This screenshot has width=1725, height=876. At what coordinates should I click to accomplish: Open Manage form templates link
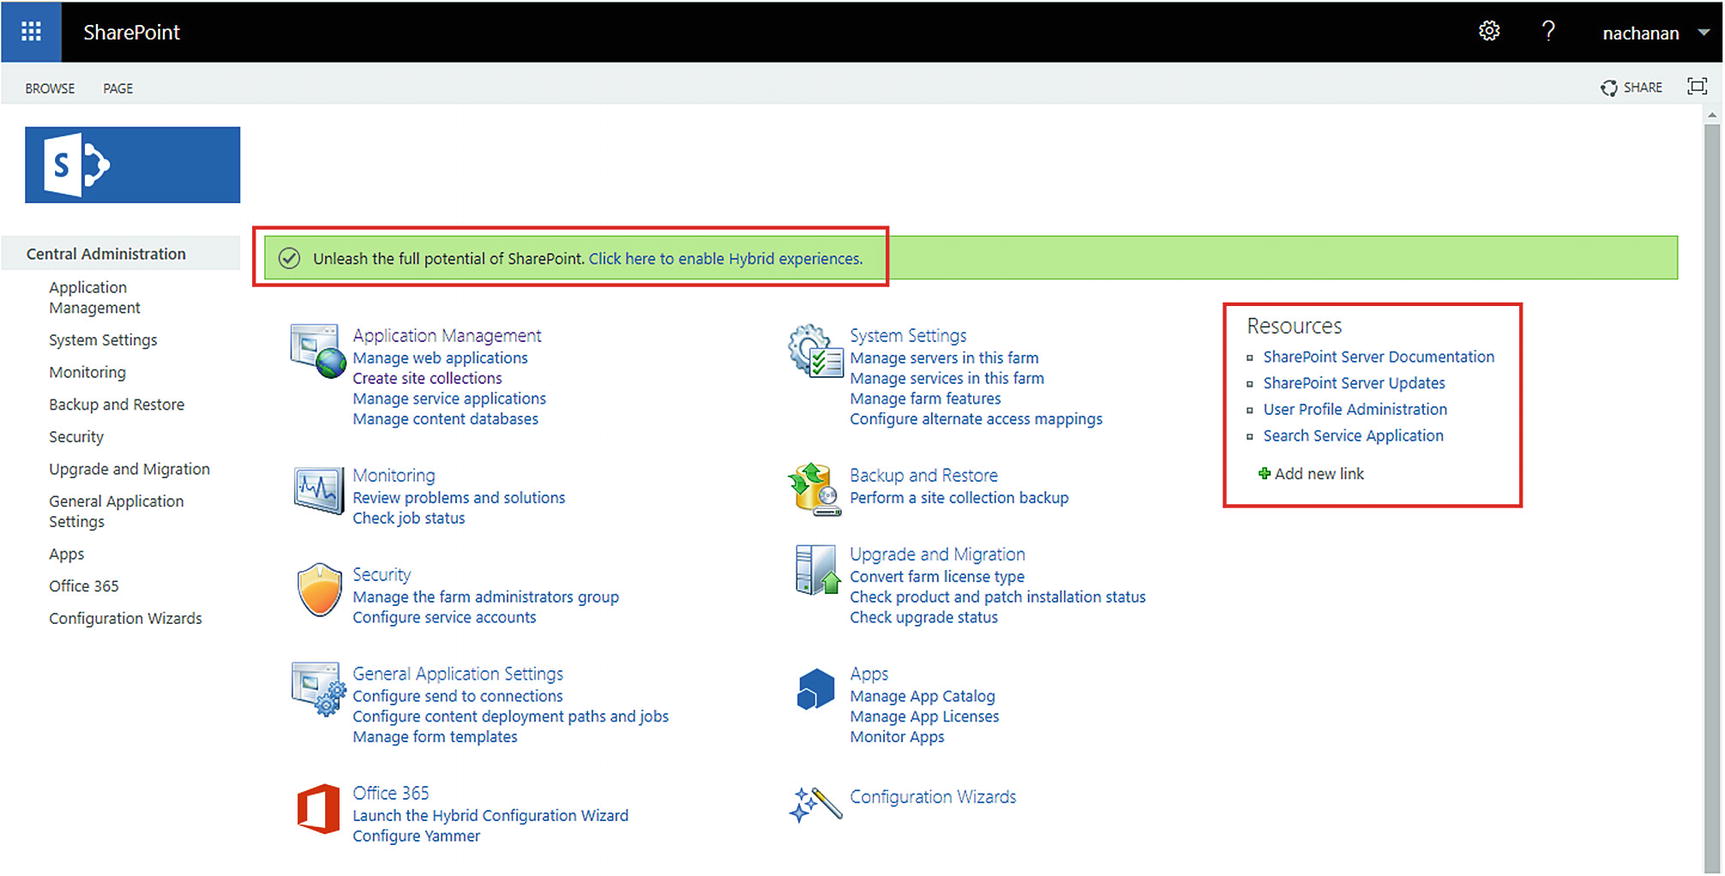435,737
